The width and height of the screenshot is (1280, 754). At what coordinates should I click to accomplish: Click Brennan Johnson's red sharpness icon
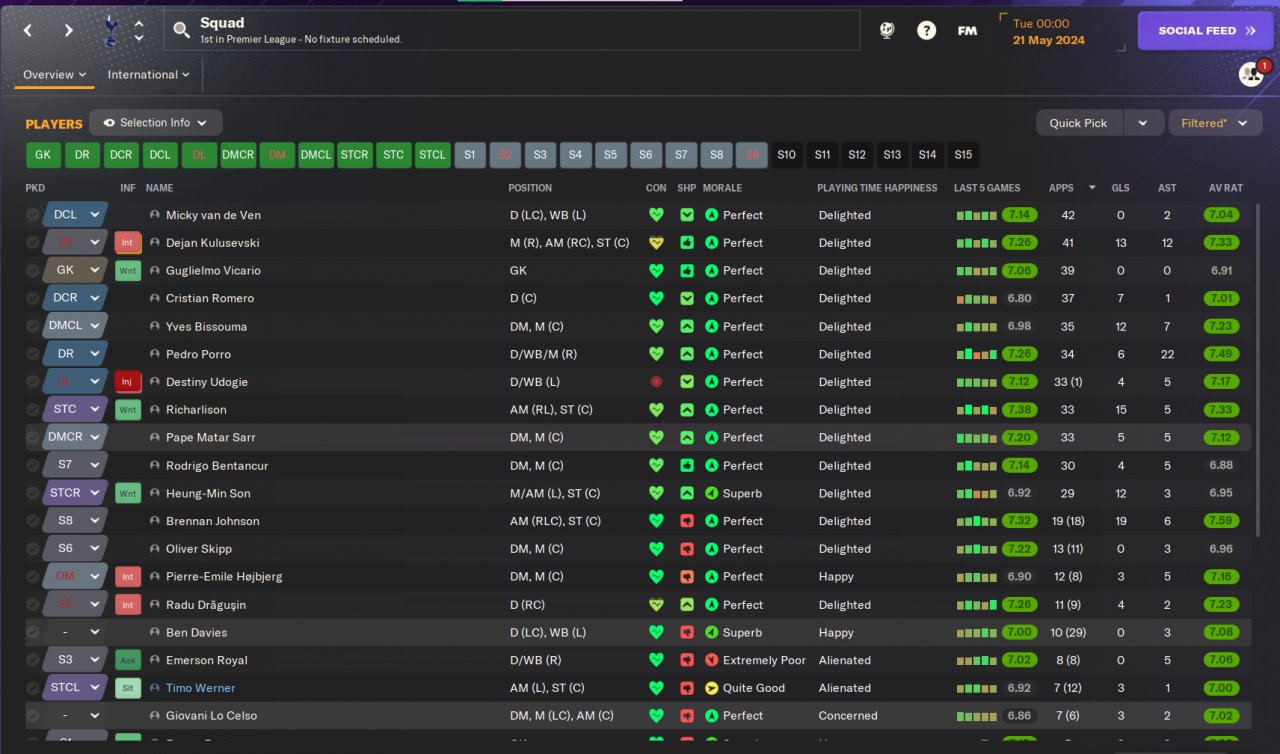tap(687, 521)
